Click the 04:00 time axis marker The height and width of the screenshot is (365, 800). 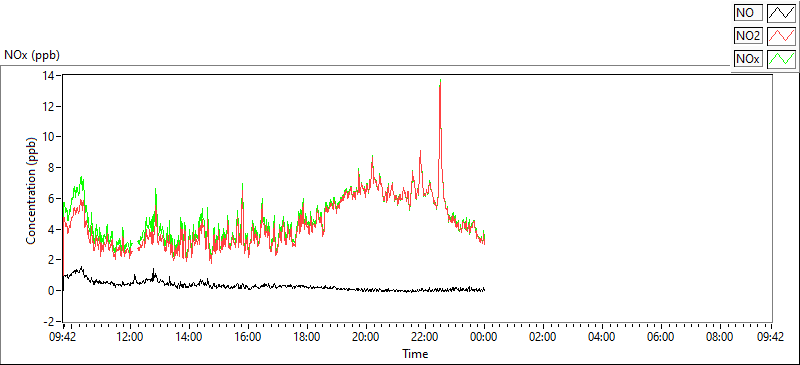coord(602,337)
